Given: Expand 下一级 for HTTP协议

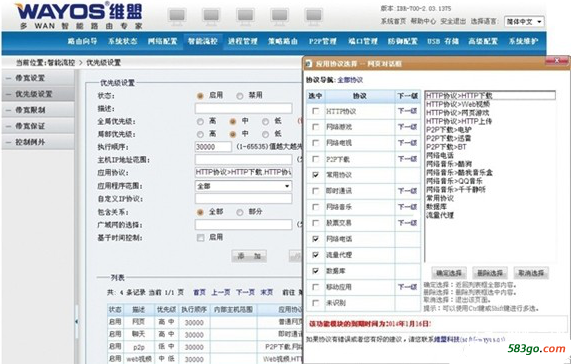Looking at the screenshot, I should click(x=407, y=111).
